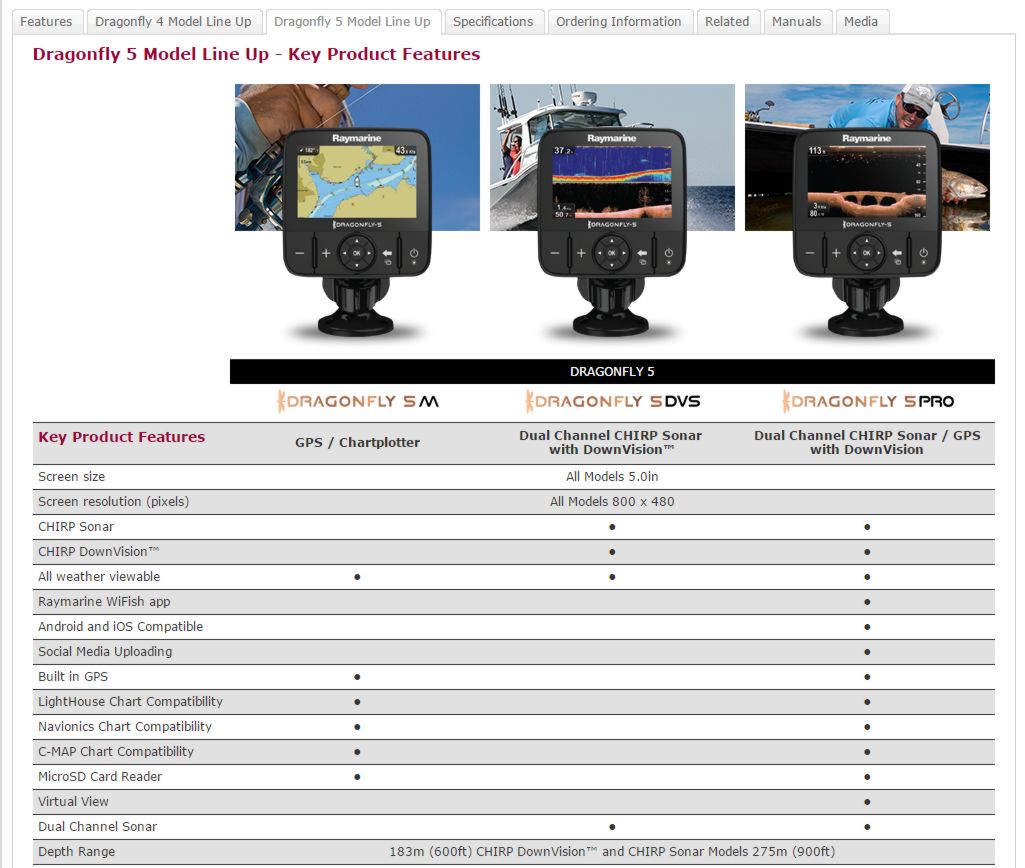Viewport: 1025px width, 868px height.
Task: Click the 5M dot in Built in GPS row
Action: (357, 677)
